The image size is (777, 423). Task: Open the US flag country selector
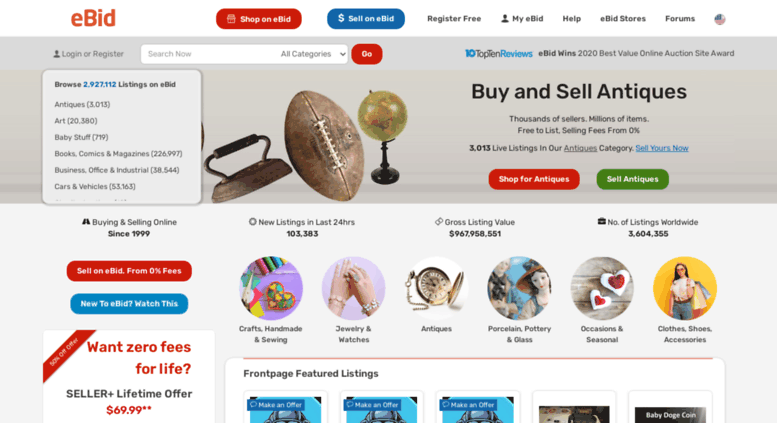(720, 19)
